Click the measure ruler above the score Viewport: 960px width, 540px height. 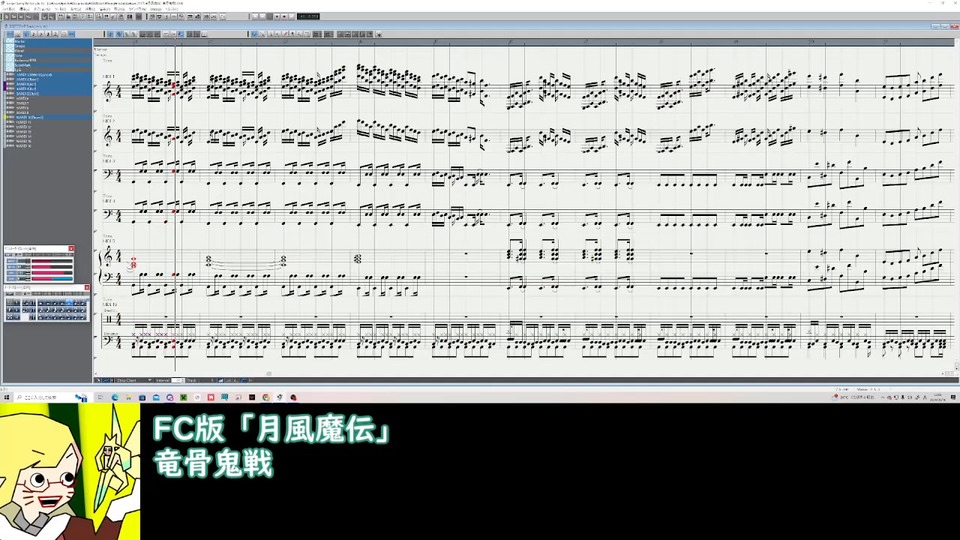[x=523, y=42]
